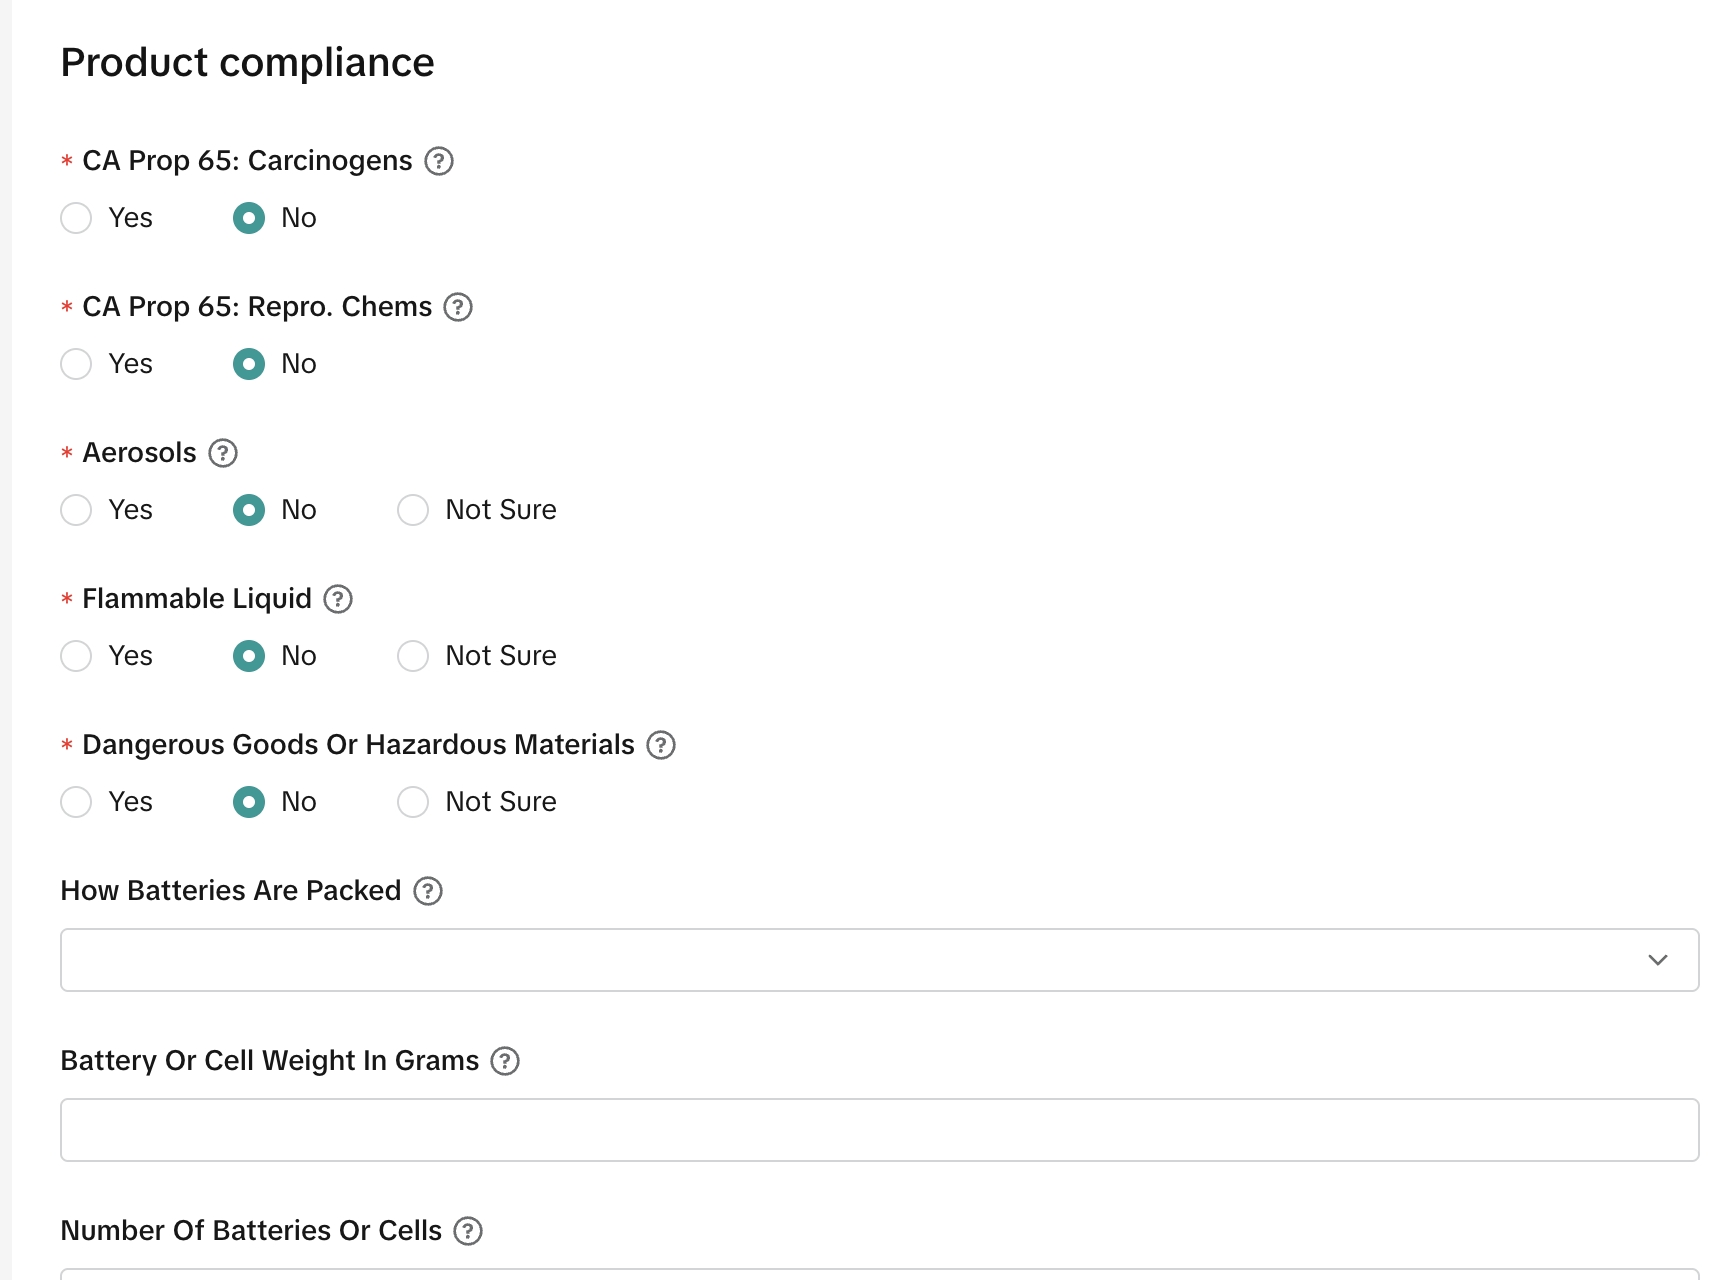Select Yes for CA Prop 65: Repro. Chems
1712x1280 pixels.
(76, 364)
